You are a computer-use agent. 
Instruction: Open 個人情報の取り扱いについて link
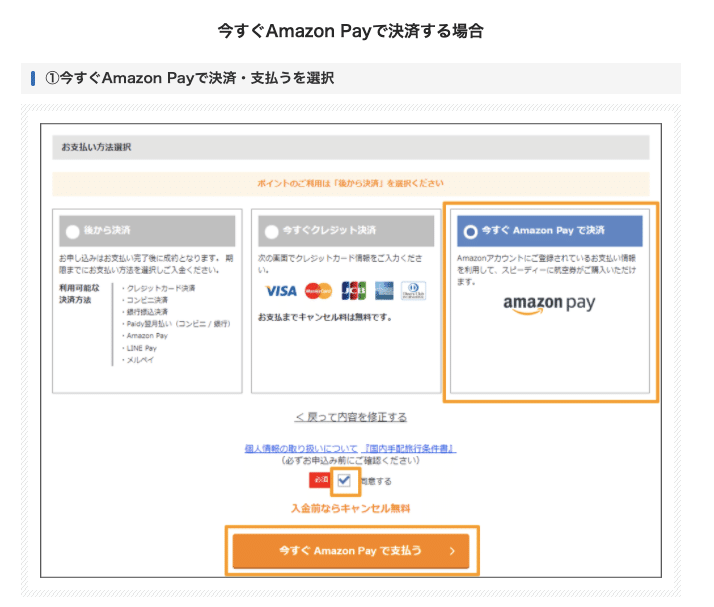(x=301, y=449)
